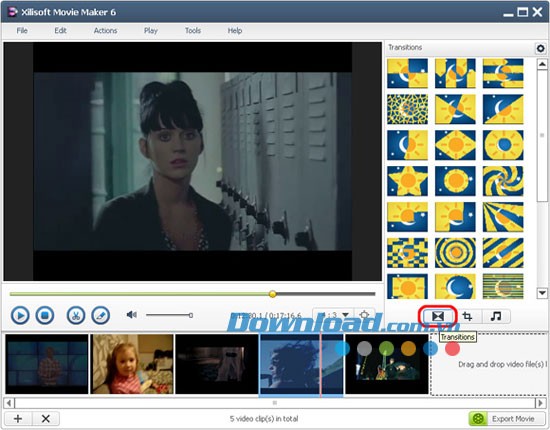Click the scissors clip/cut button
Viewport: 550px width, 430px height.
[x=76, y=315]
